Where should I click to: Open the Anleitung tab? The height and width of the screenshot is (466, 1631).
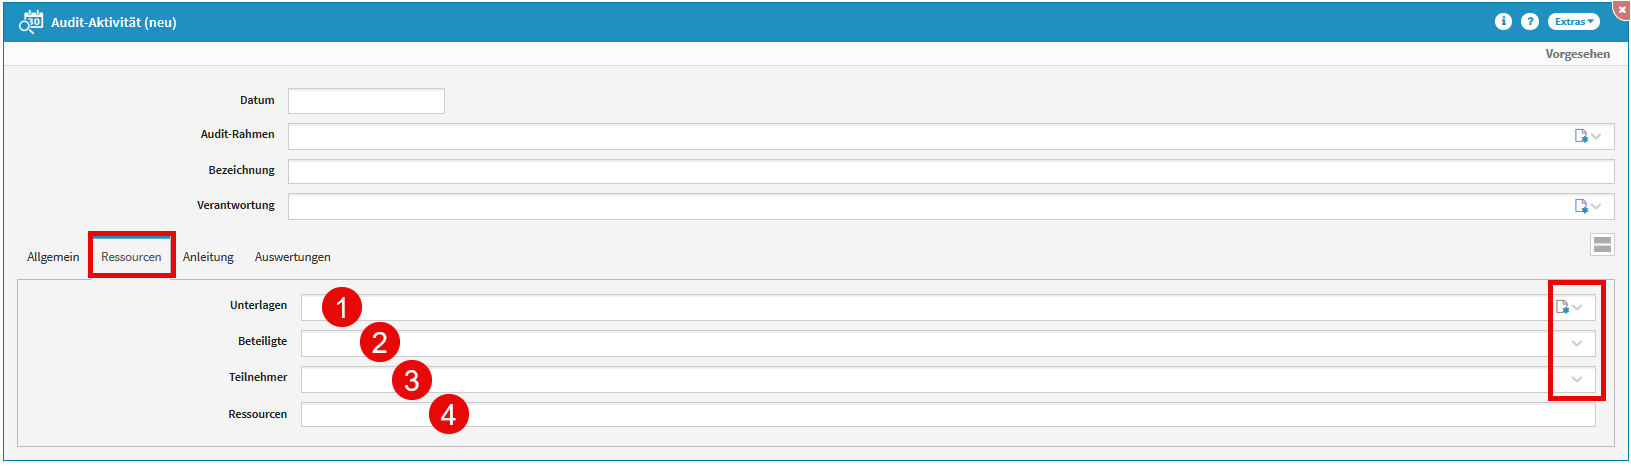(208, 257)
